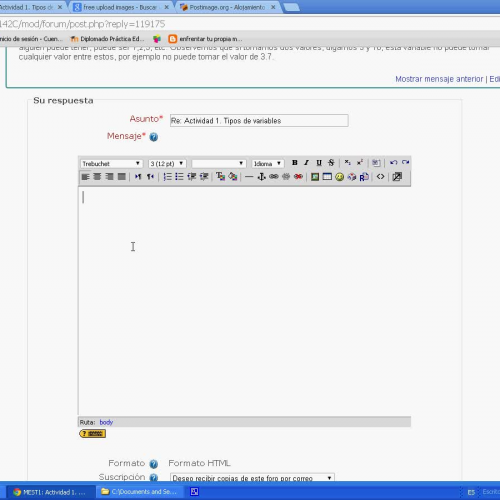This screenshot has height=500, width=500.
Task: Open Idioma language dropdown
Action: tap(268, 164)
